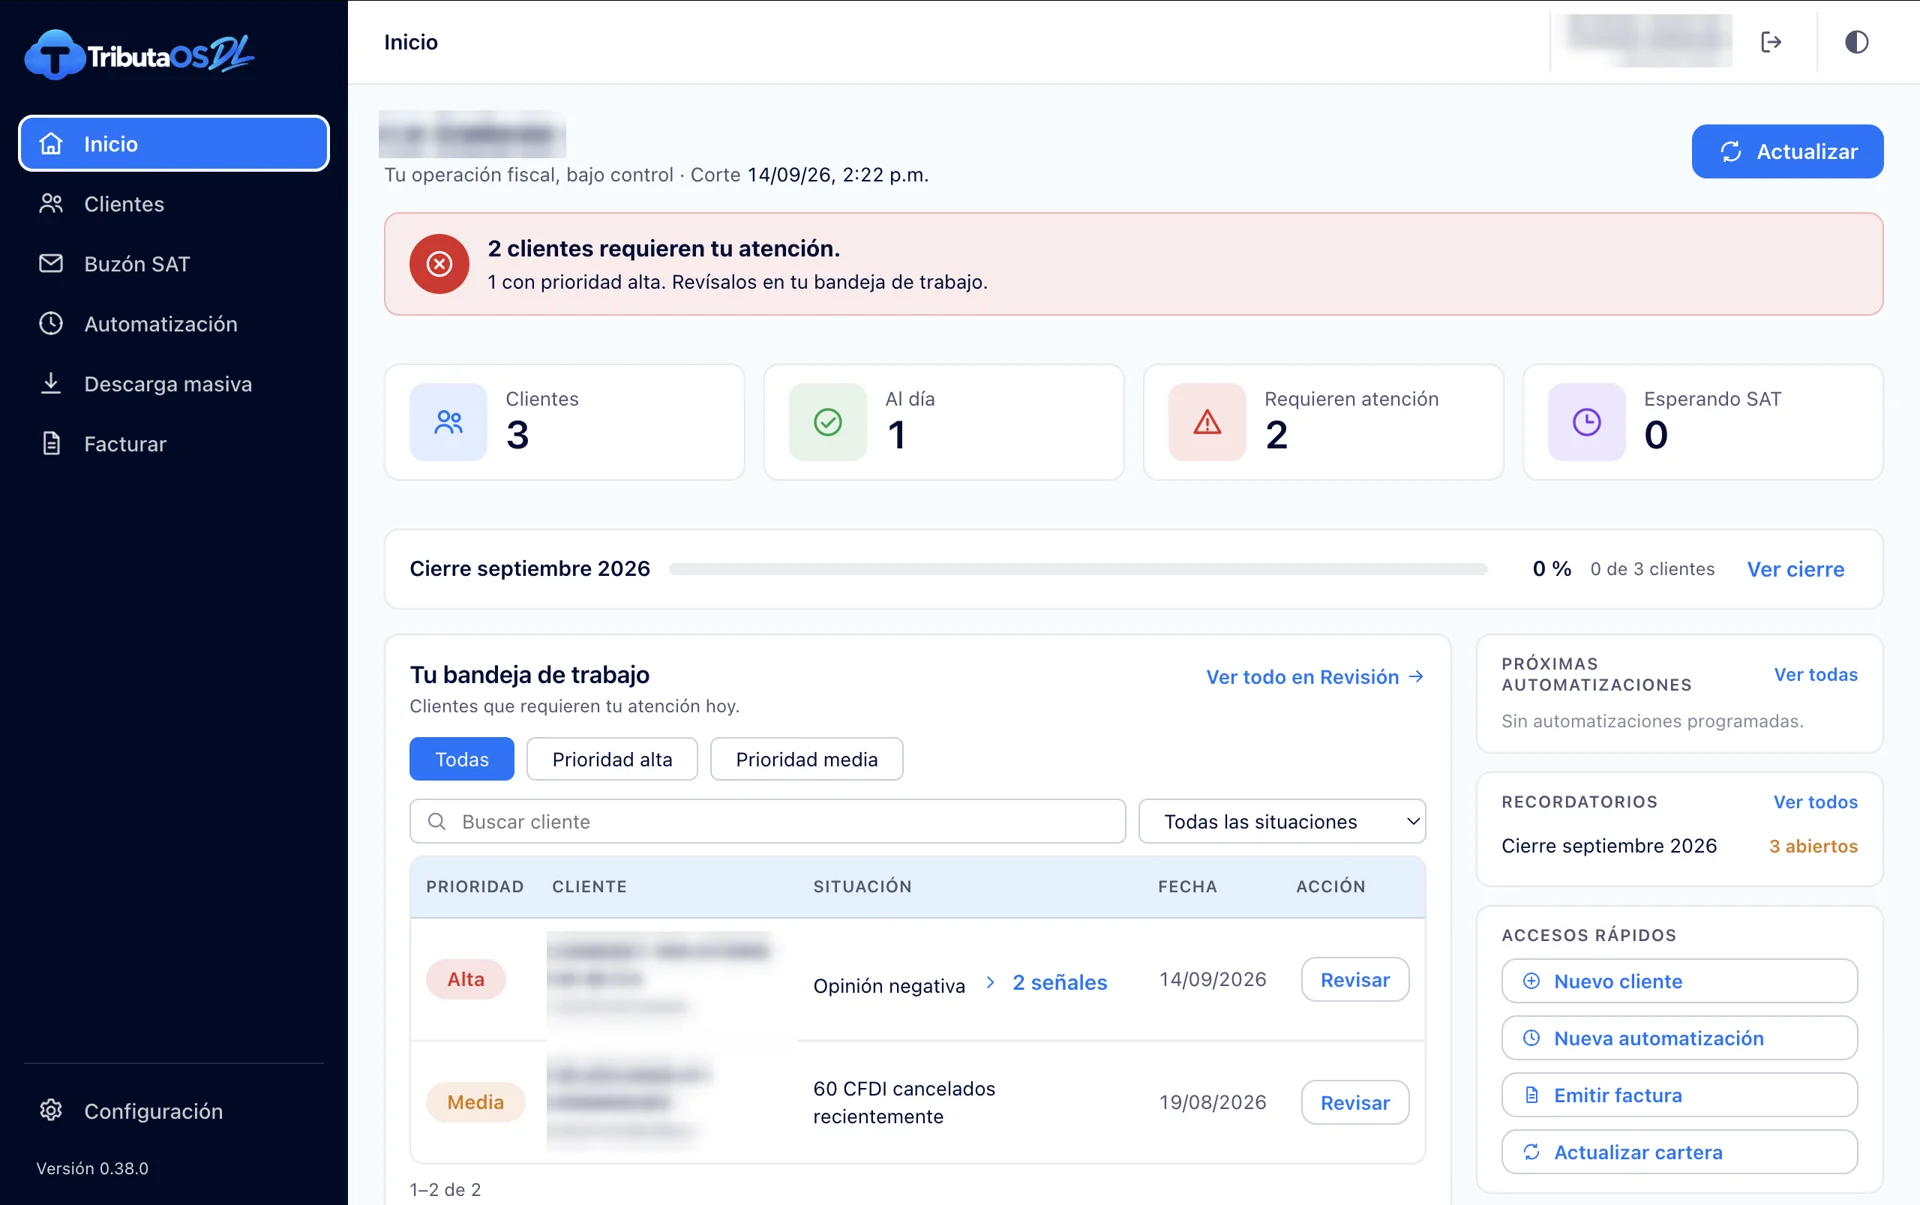Viewport: 1920px width, 1205px height.
Task: Click the Cierre septiembre progress bar
Action: (1078, 569)
